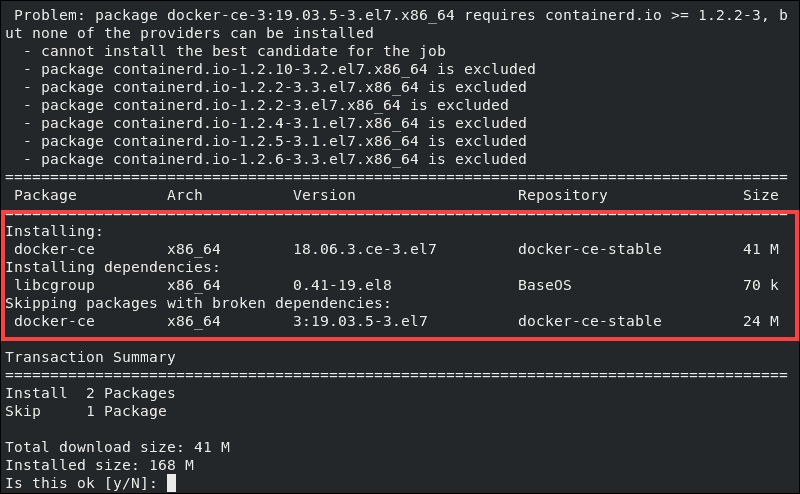This screenshot has height=494, width=800.
Task: Select the Size column header
Action: pos(760,195)
